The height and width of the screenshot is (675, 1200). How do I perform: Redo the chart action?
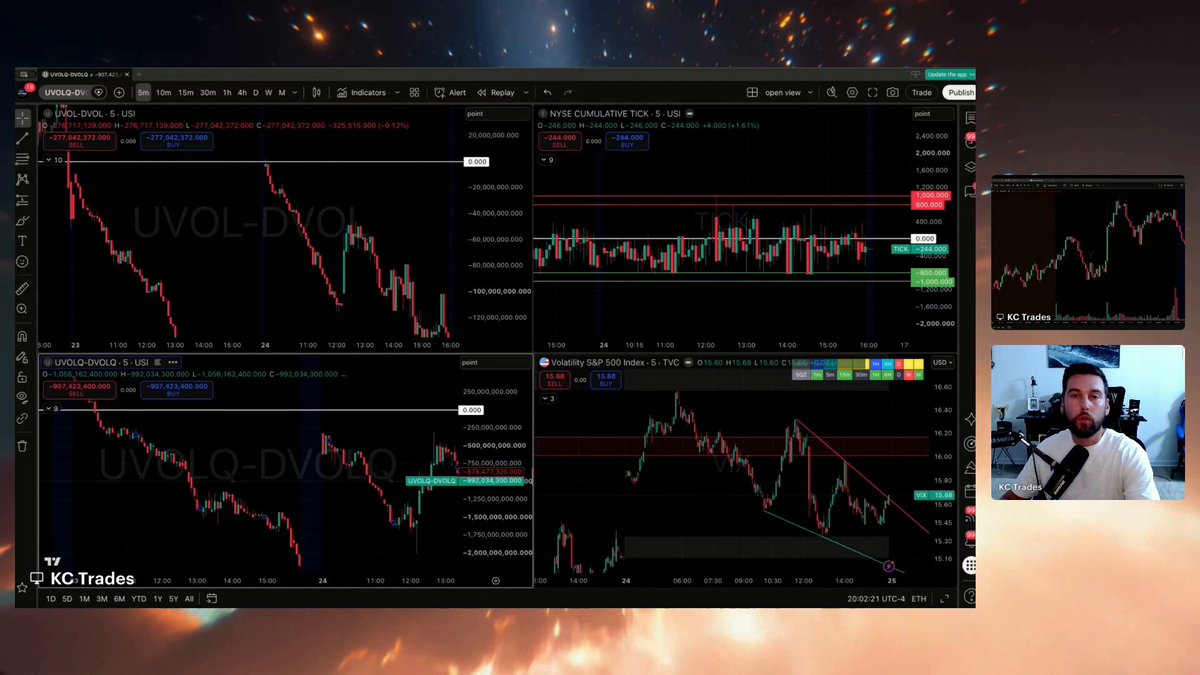[x=568, y=93]
